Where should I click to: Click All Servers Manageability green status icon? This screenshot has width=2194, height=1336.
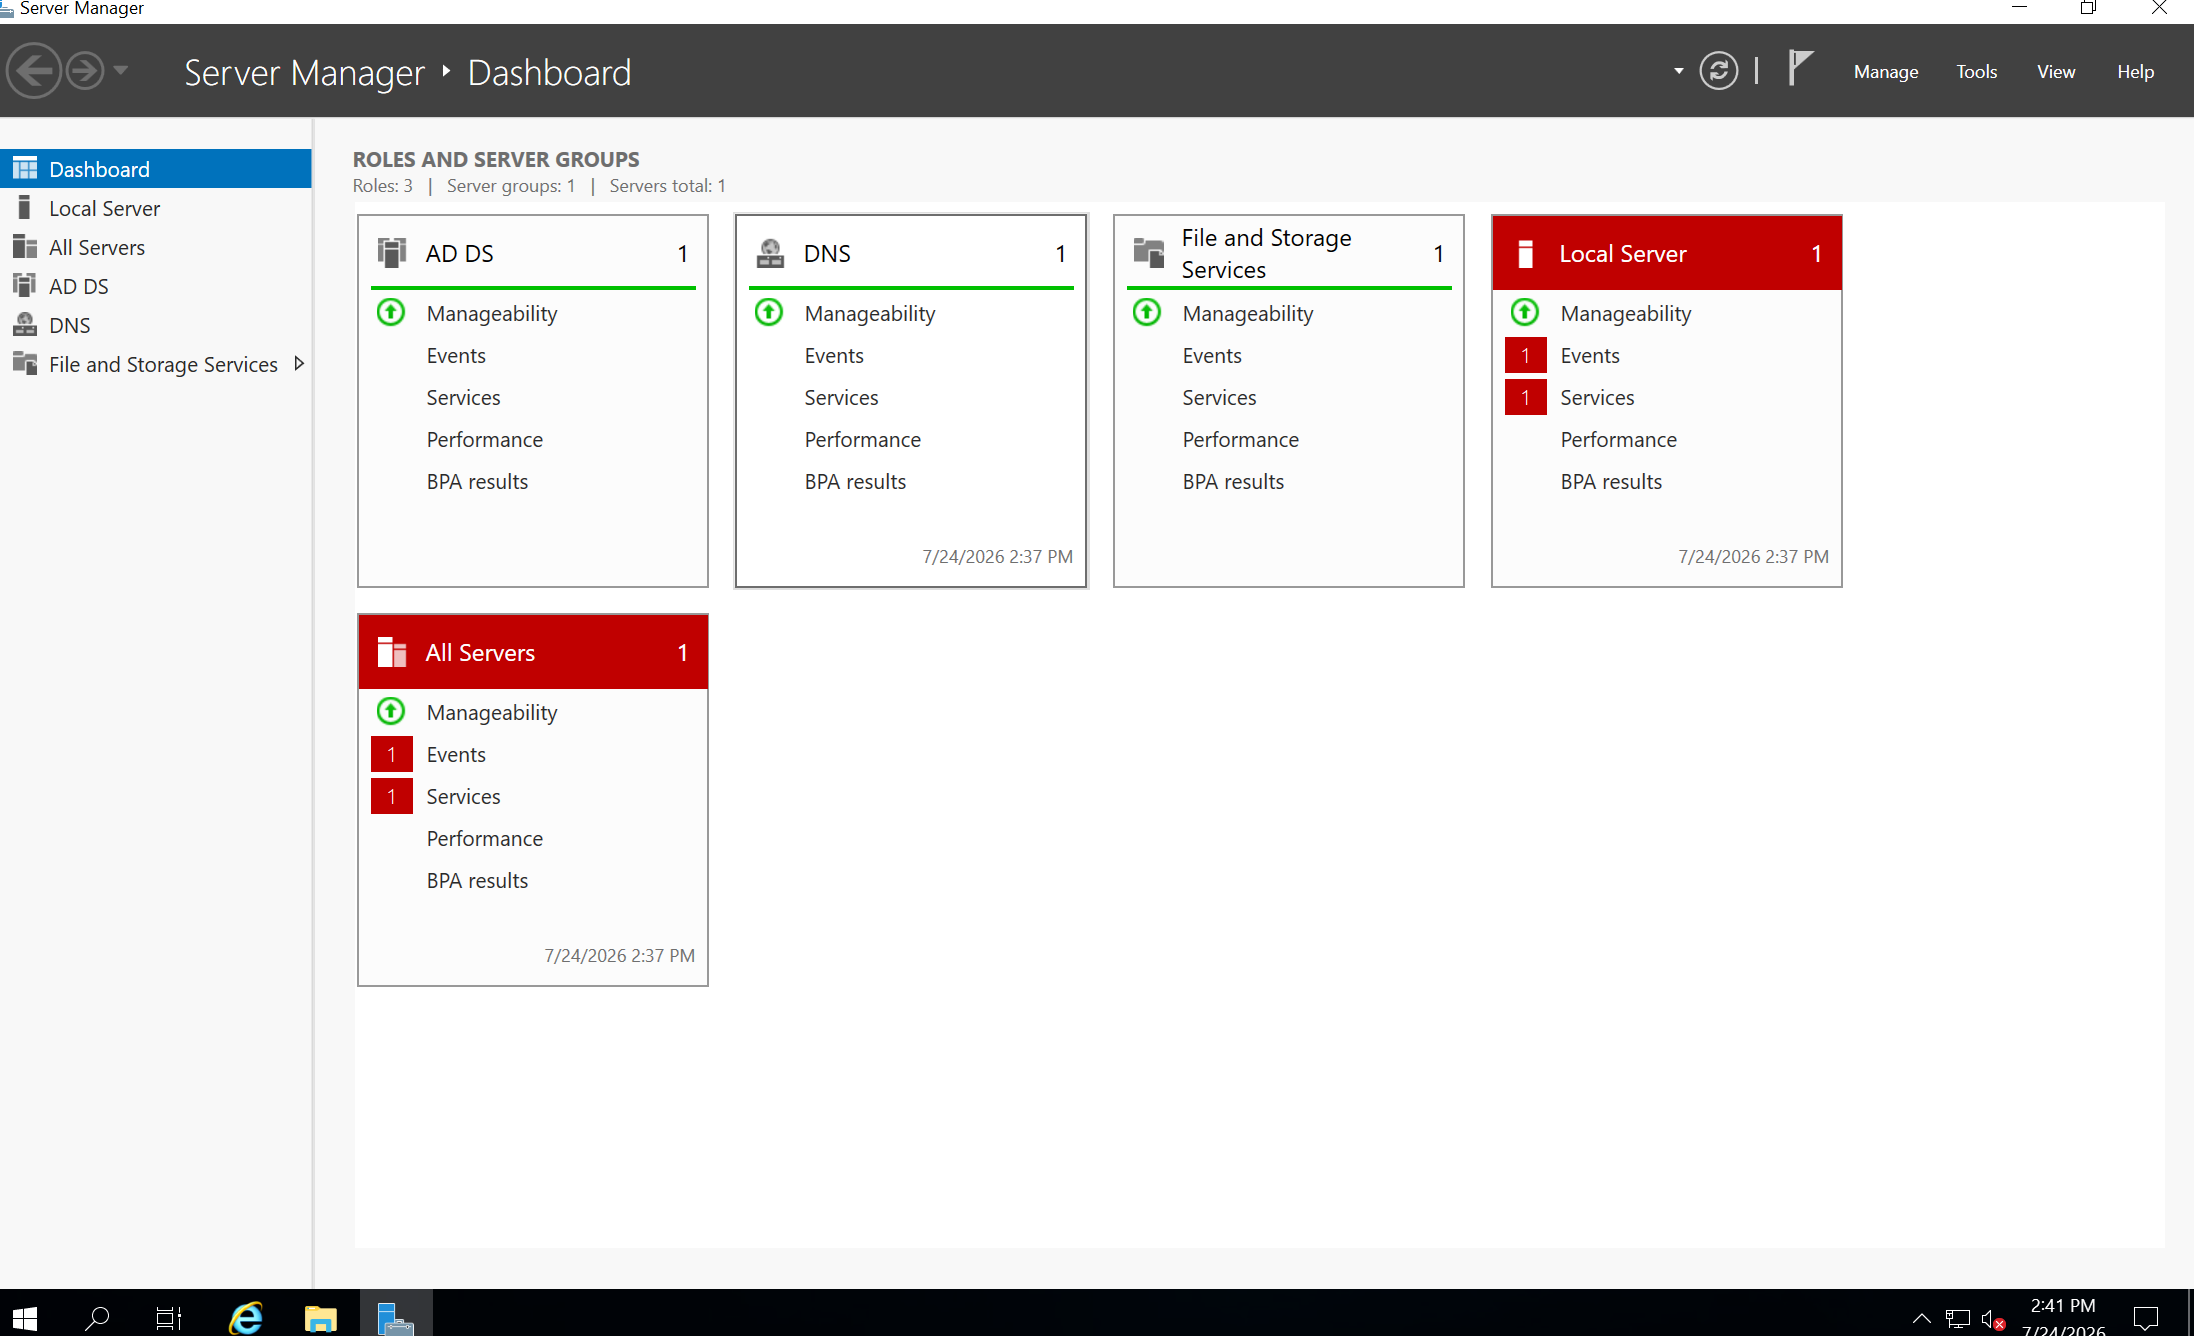(391, 712)
